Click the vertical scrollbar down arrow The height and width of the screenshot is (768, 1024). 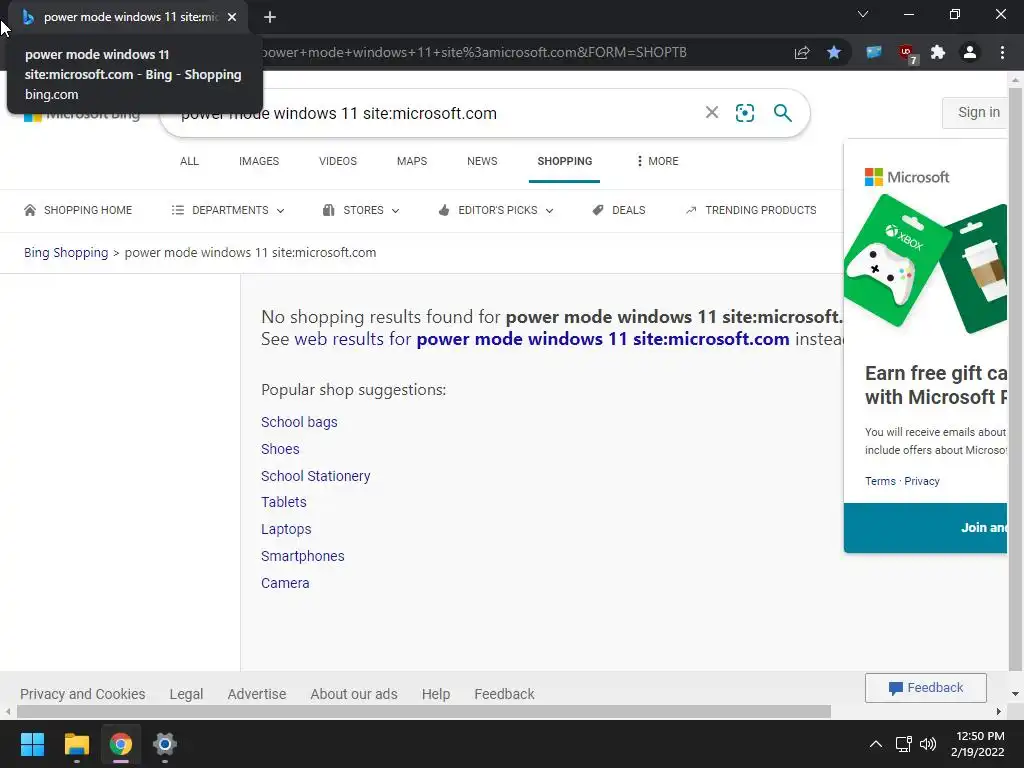(x=1015, y=694)
